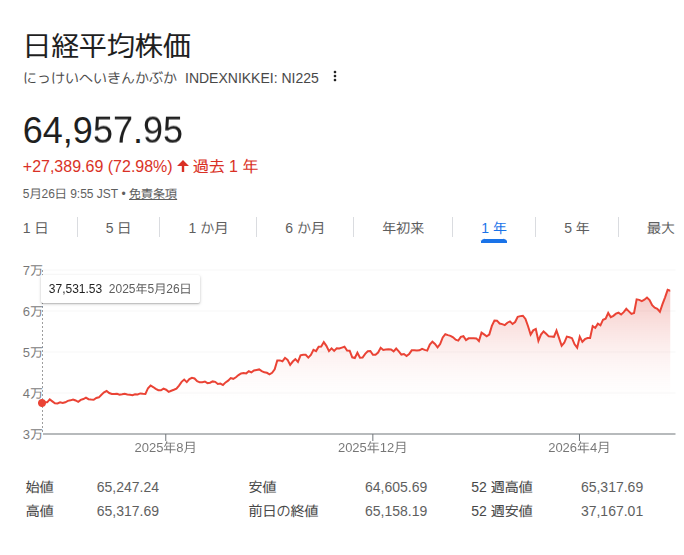This screenshot has height=555, width=684.
Task: Select the 5日 time range tab
Action: (118, 228)
